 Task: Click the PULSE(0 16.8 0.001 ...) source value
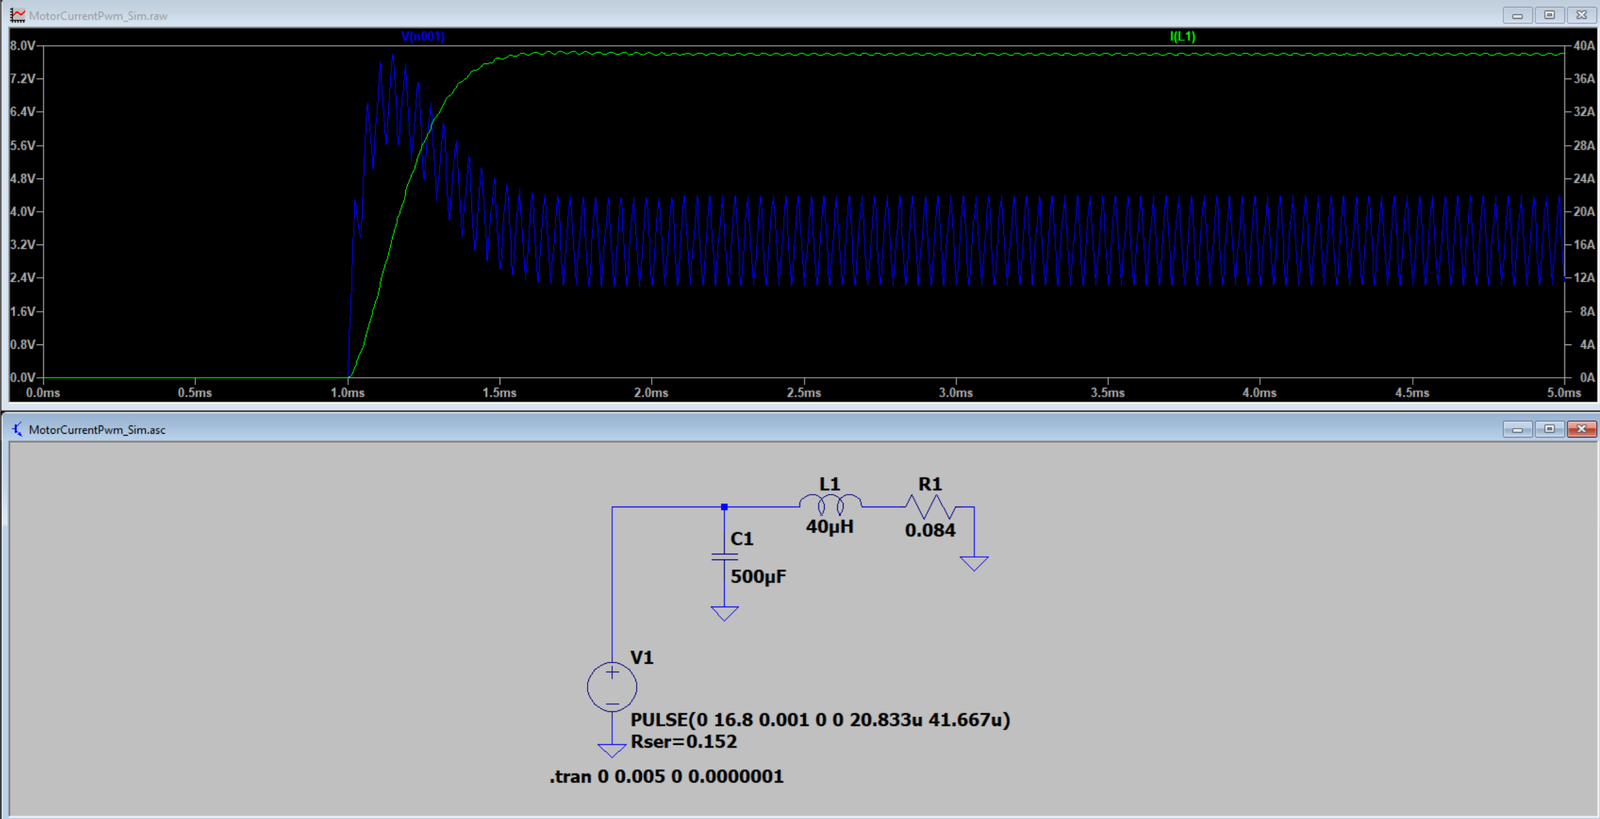tap(820, 720)
